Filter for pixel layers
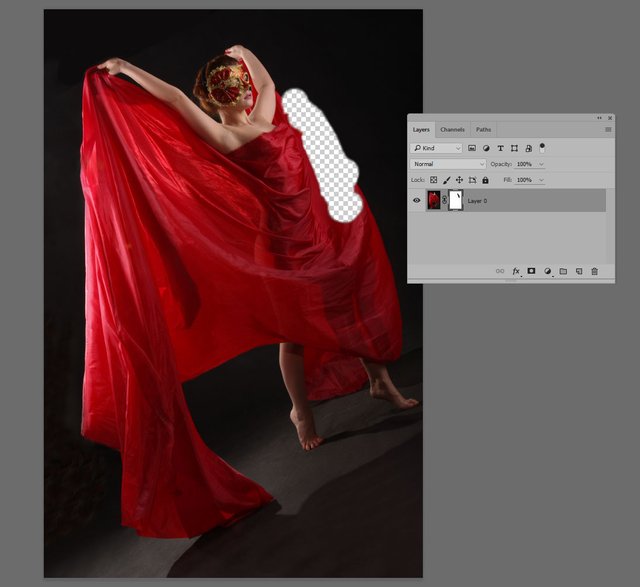 click(x=472, y=148)
